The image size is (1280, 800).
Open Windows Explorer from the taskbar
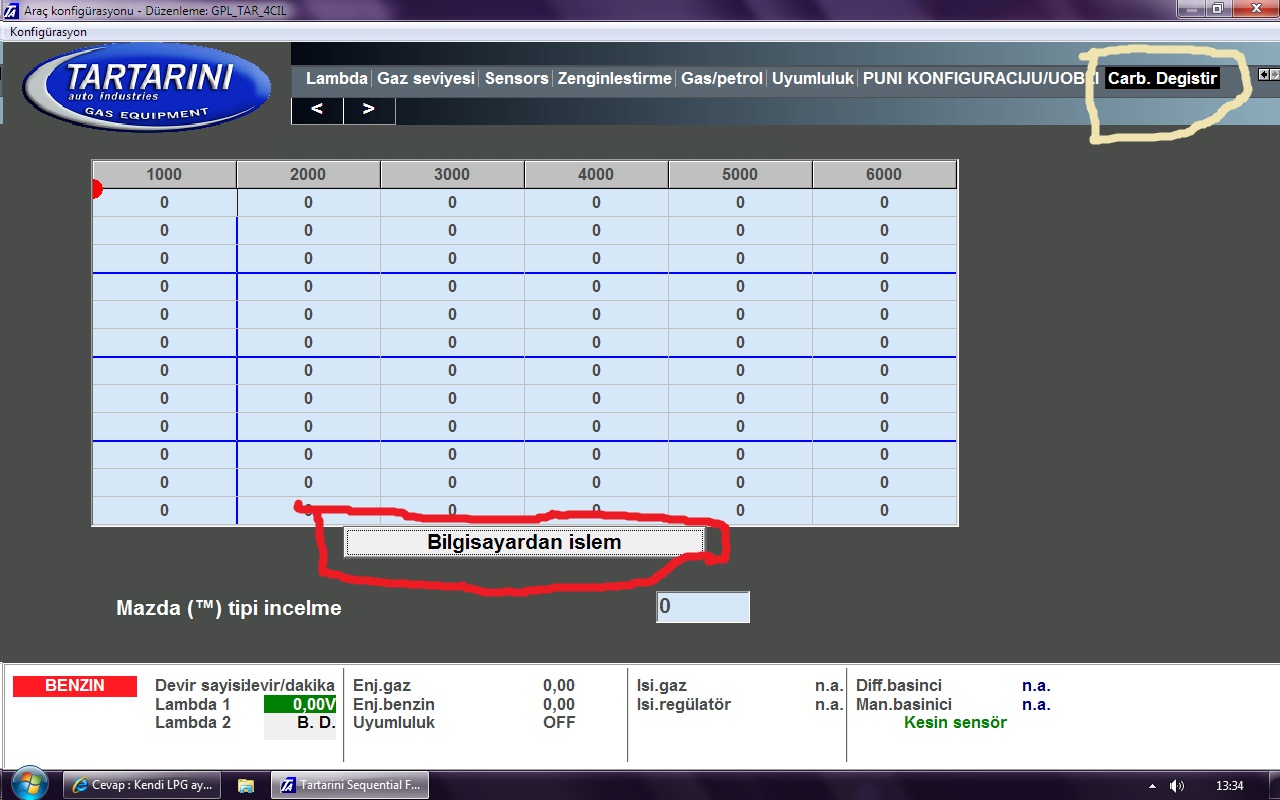(x=246, y=785)
